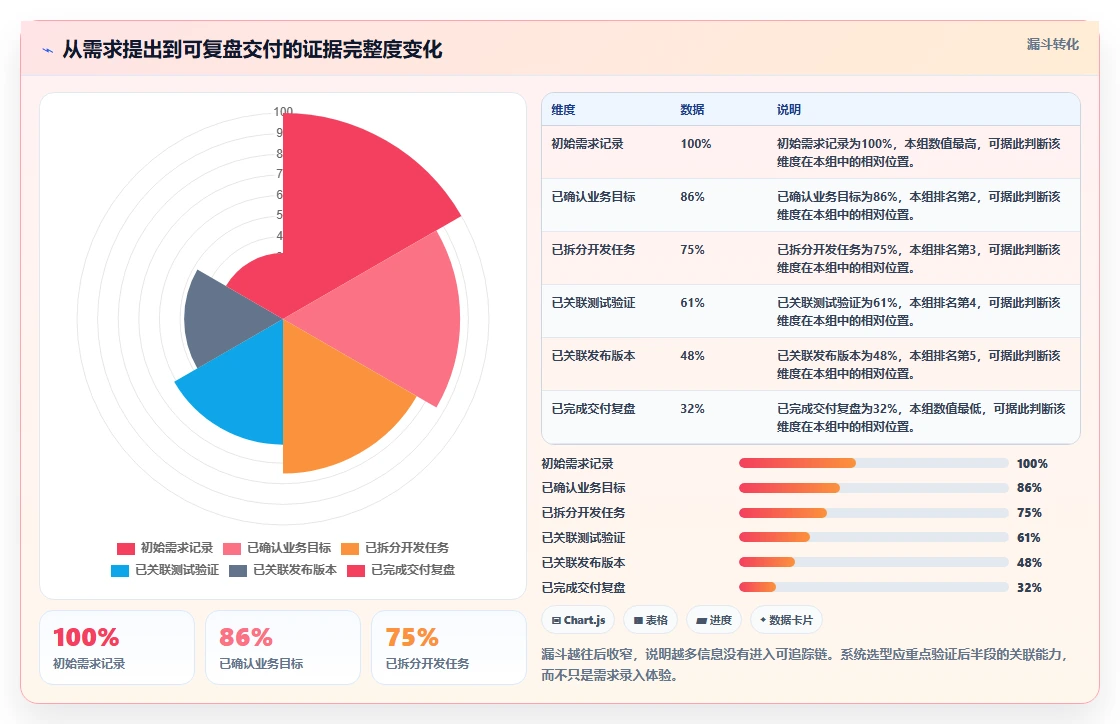Toggle 已关联测试验证 legend entry
The width and height of the screenshot is (1120, 724).
[165, 570]
